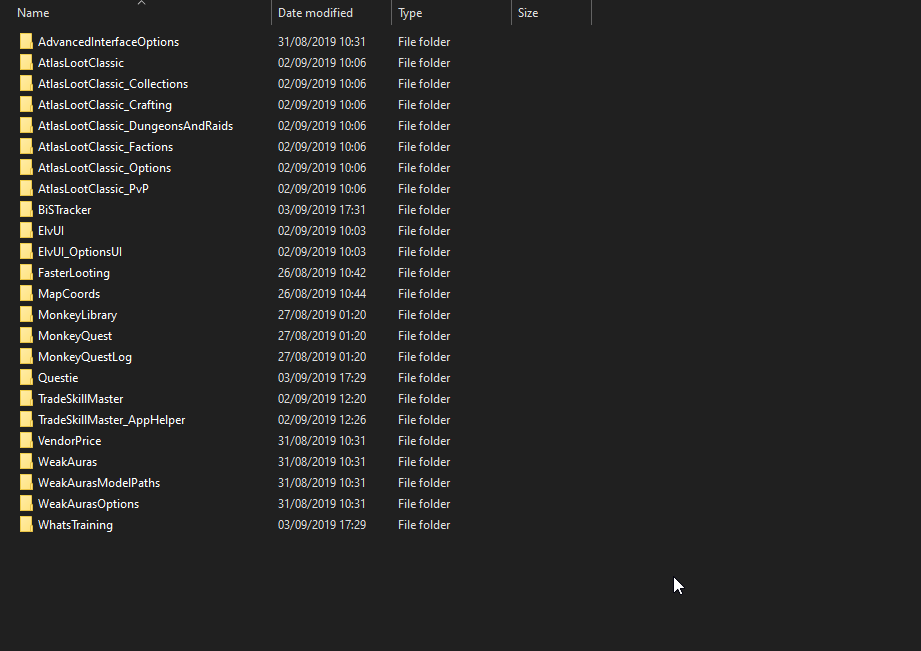Click the AtlasLootClassic_PvP folder icon
Viewport: 921px width, 651px height.
(26, 189)
